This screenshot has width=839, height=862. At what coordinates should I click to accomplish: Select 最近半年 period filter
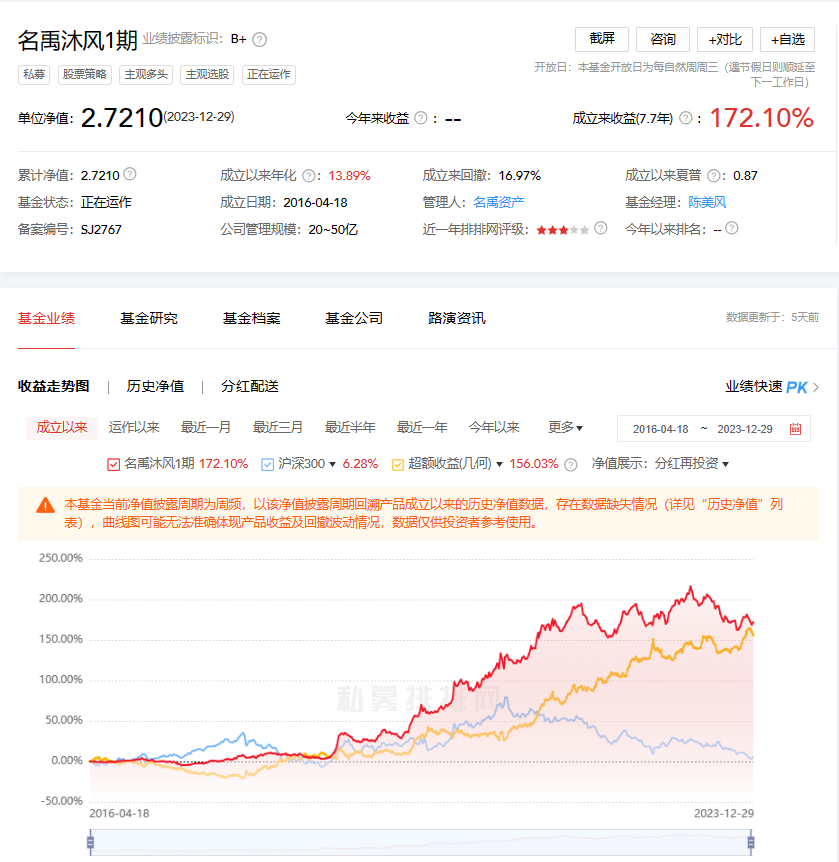pos(350,427)
